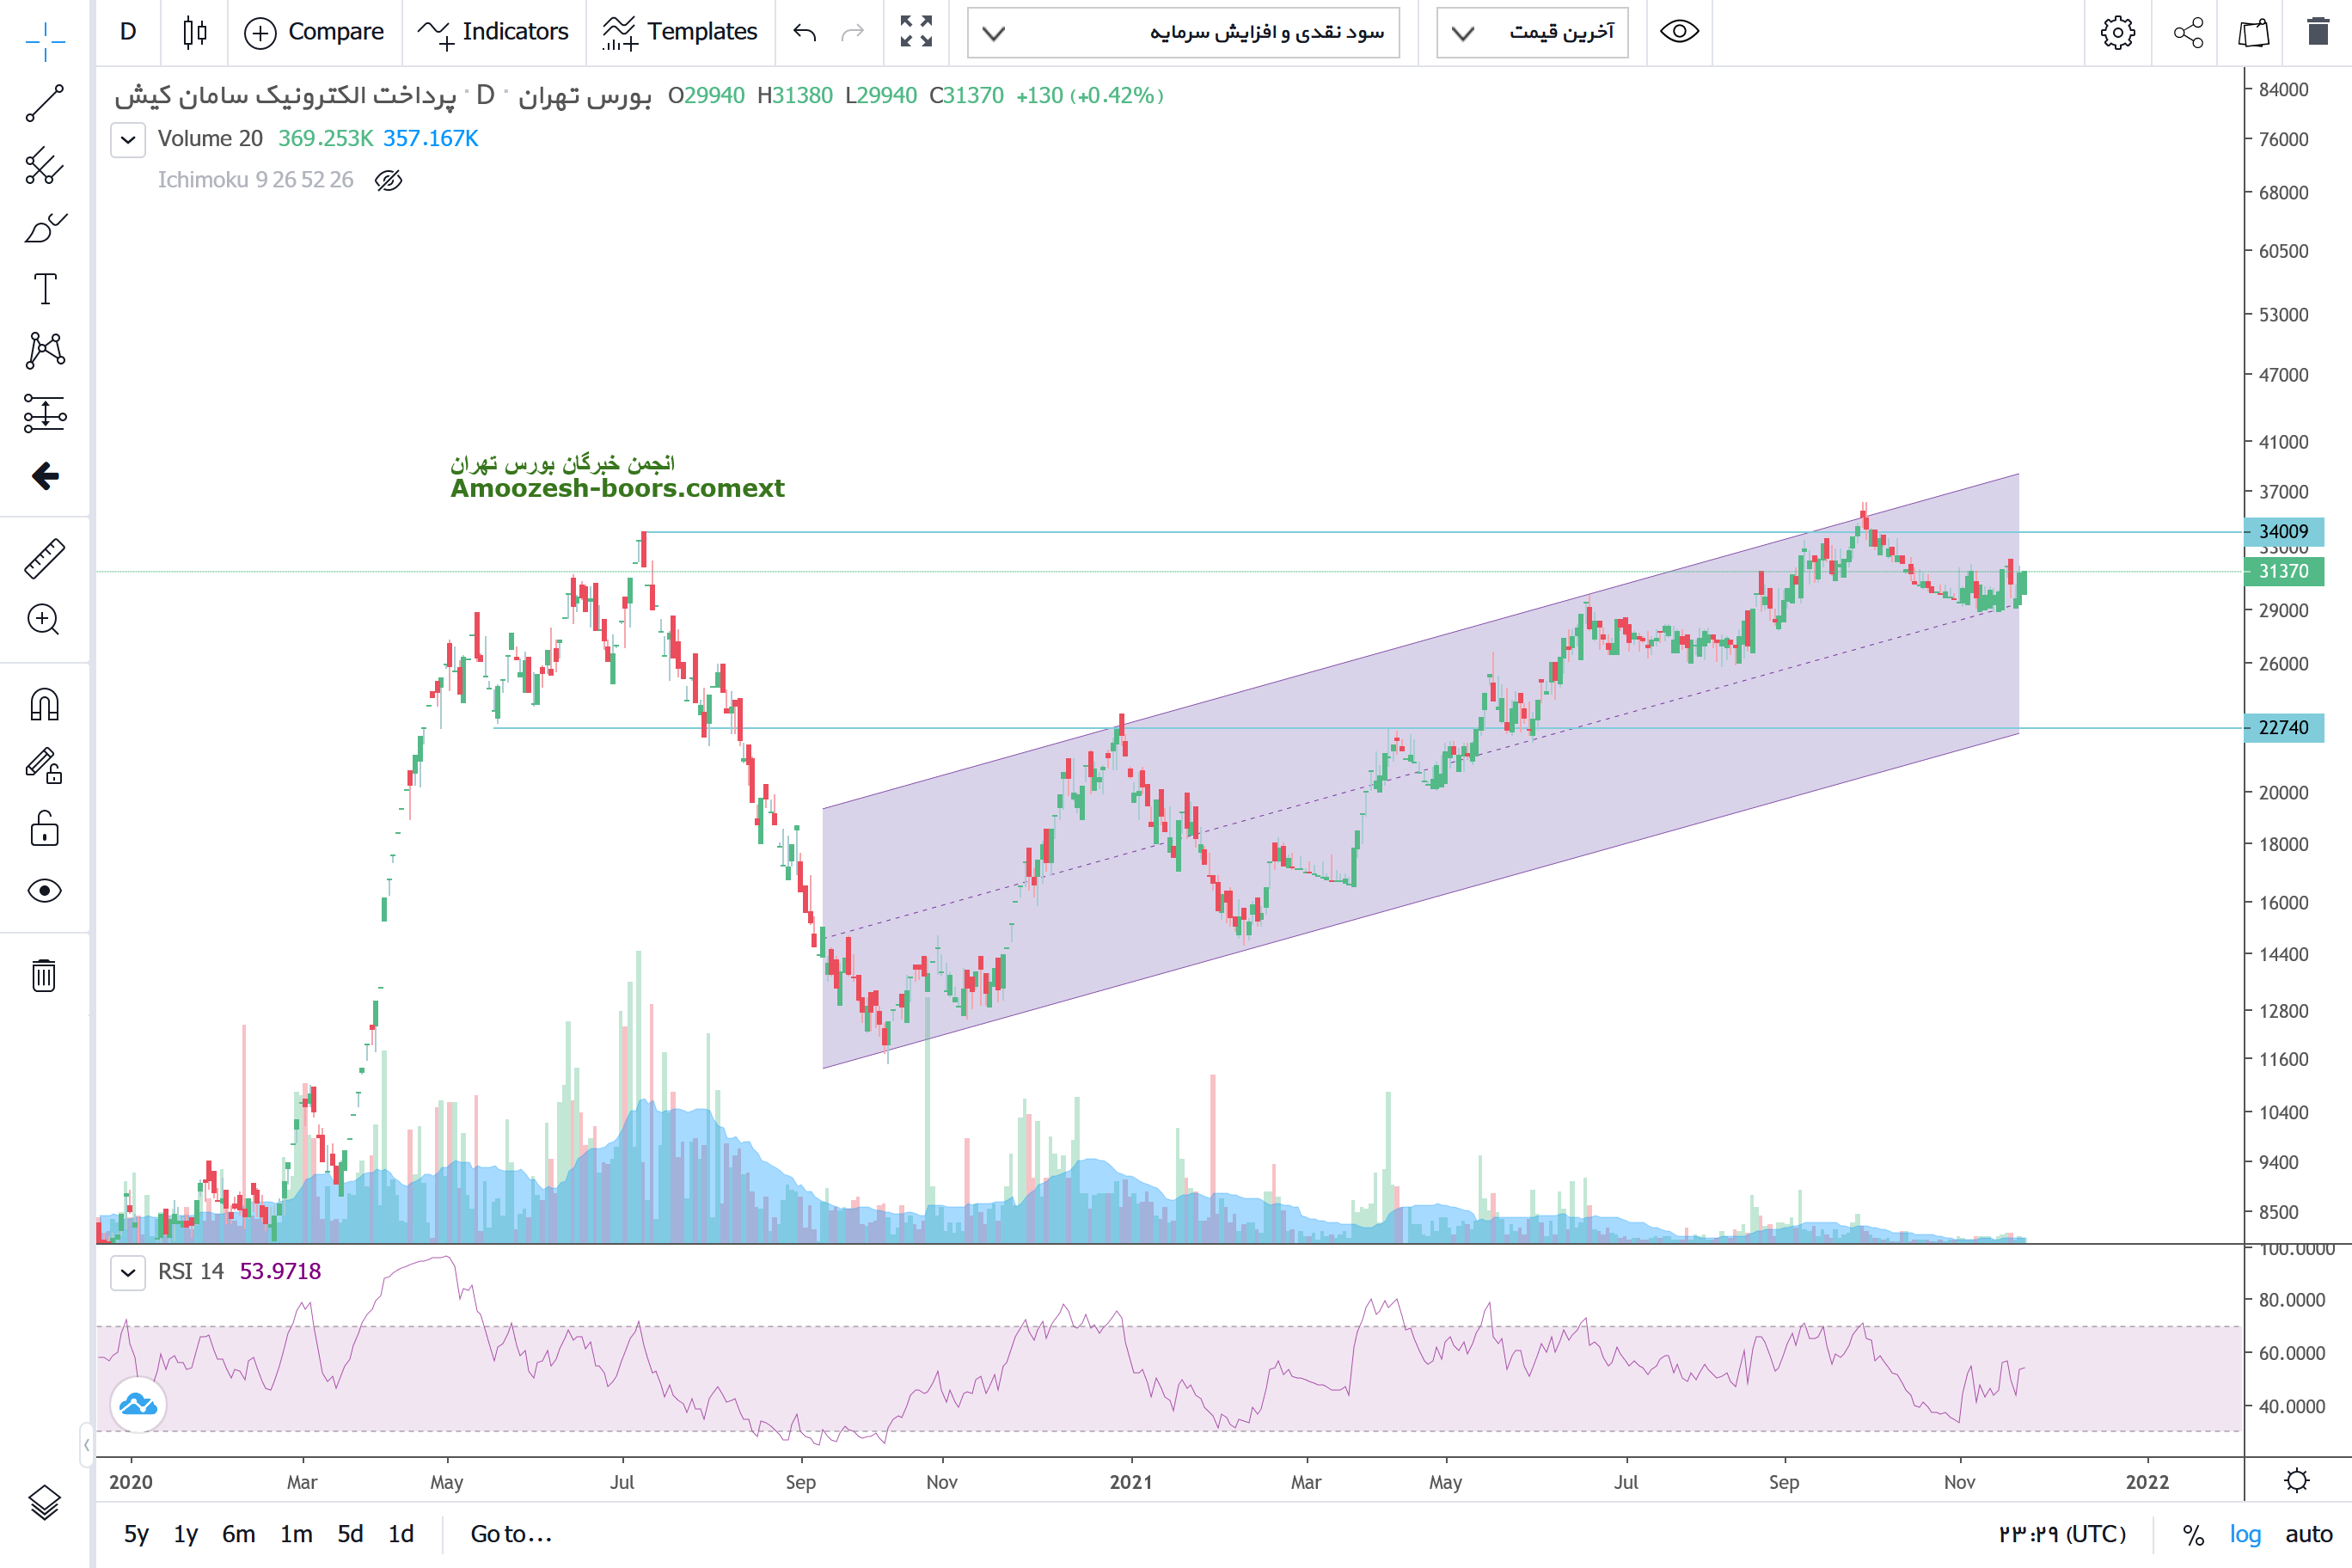Select the brush drawing tool
Image resolution: width=2352 pixels, height=1568 pixels.
click(44, 228)
